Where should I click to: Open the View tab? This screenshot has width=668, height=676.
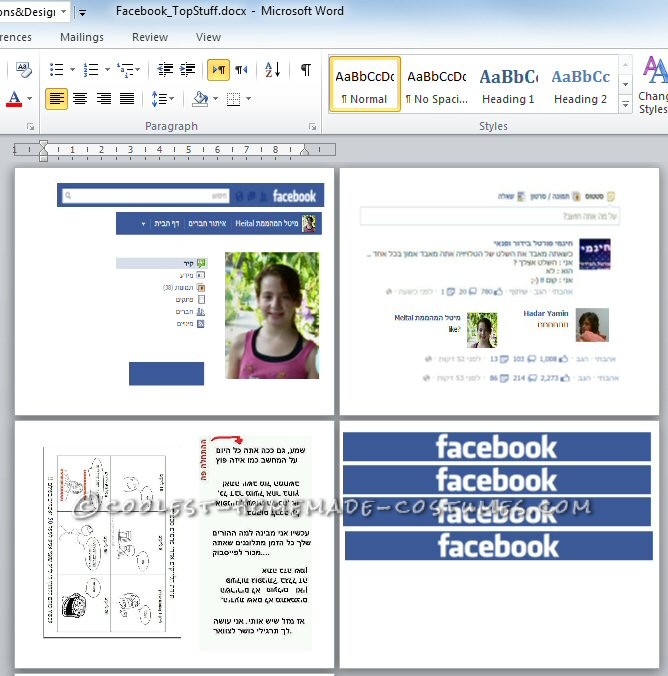coord(208,37)
